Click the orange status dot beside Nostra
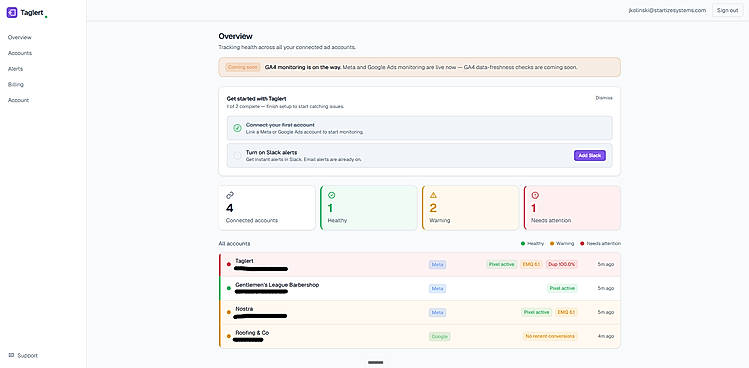Viewport: 749px width, 368px height. pos(229,312)
